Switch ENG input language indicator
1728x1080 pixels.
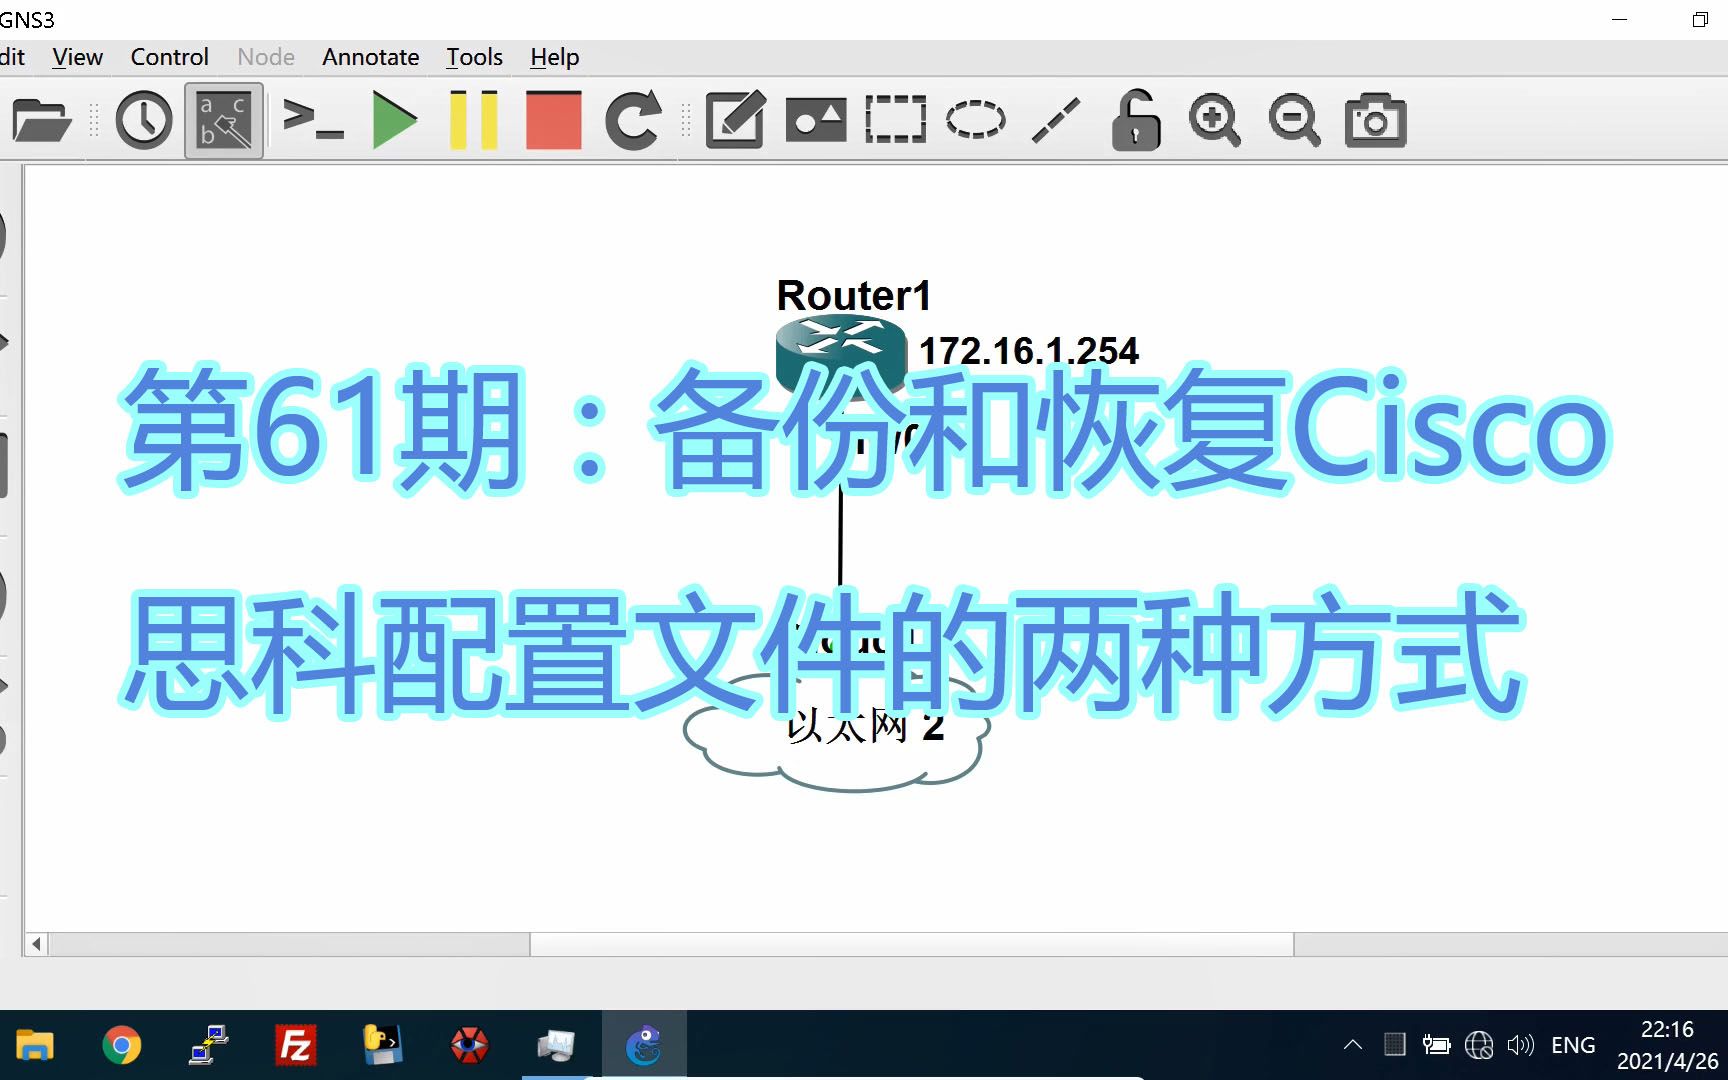[1573, 1046]
